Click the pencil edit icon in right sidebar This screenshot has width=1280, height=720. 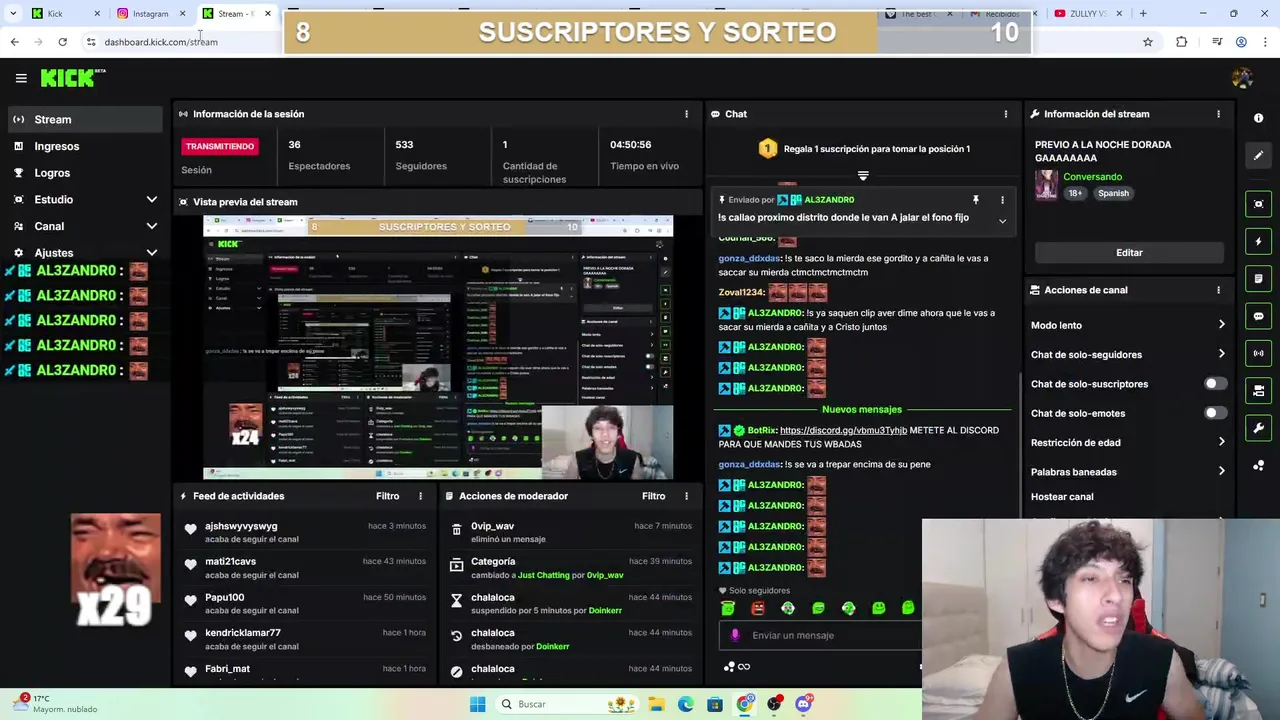(1258, 155)
